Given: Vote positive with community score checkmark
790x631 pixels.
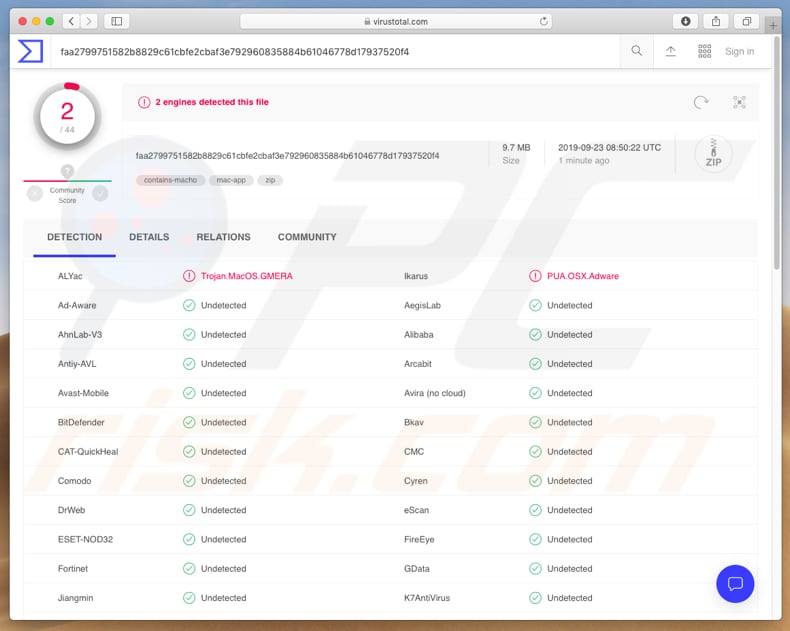Looking at the screenshot, I should click(100, 194).
